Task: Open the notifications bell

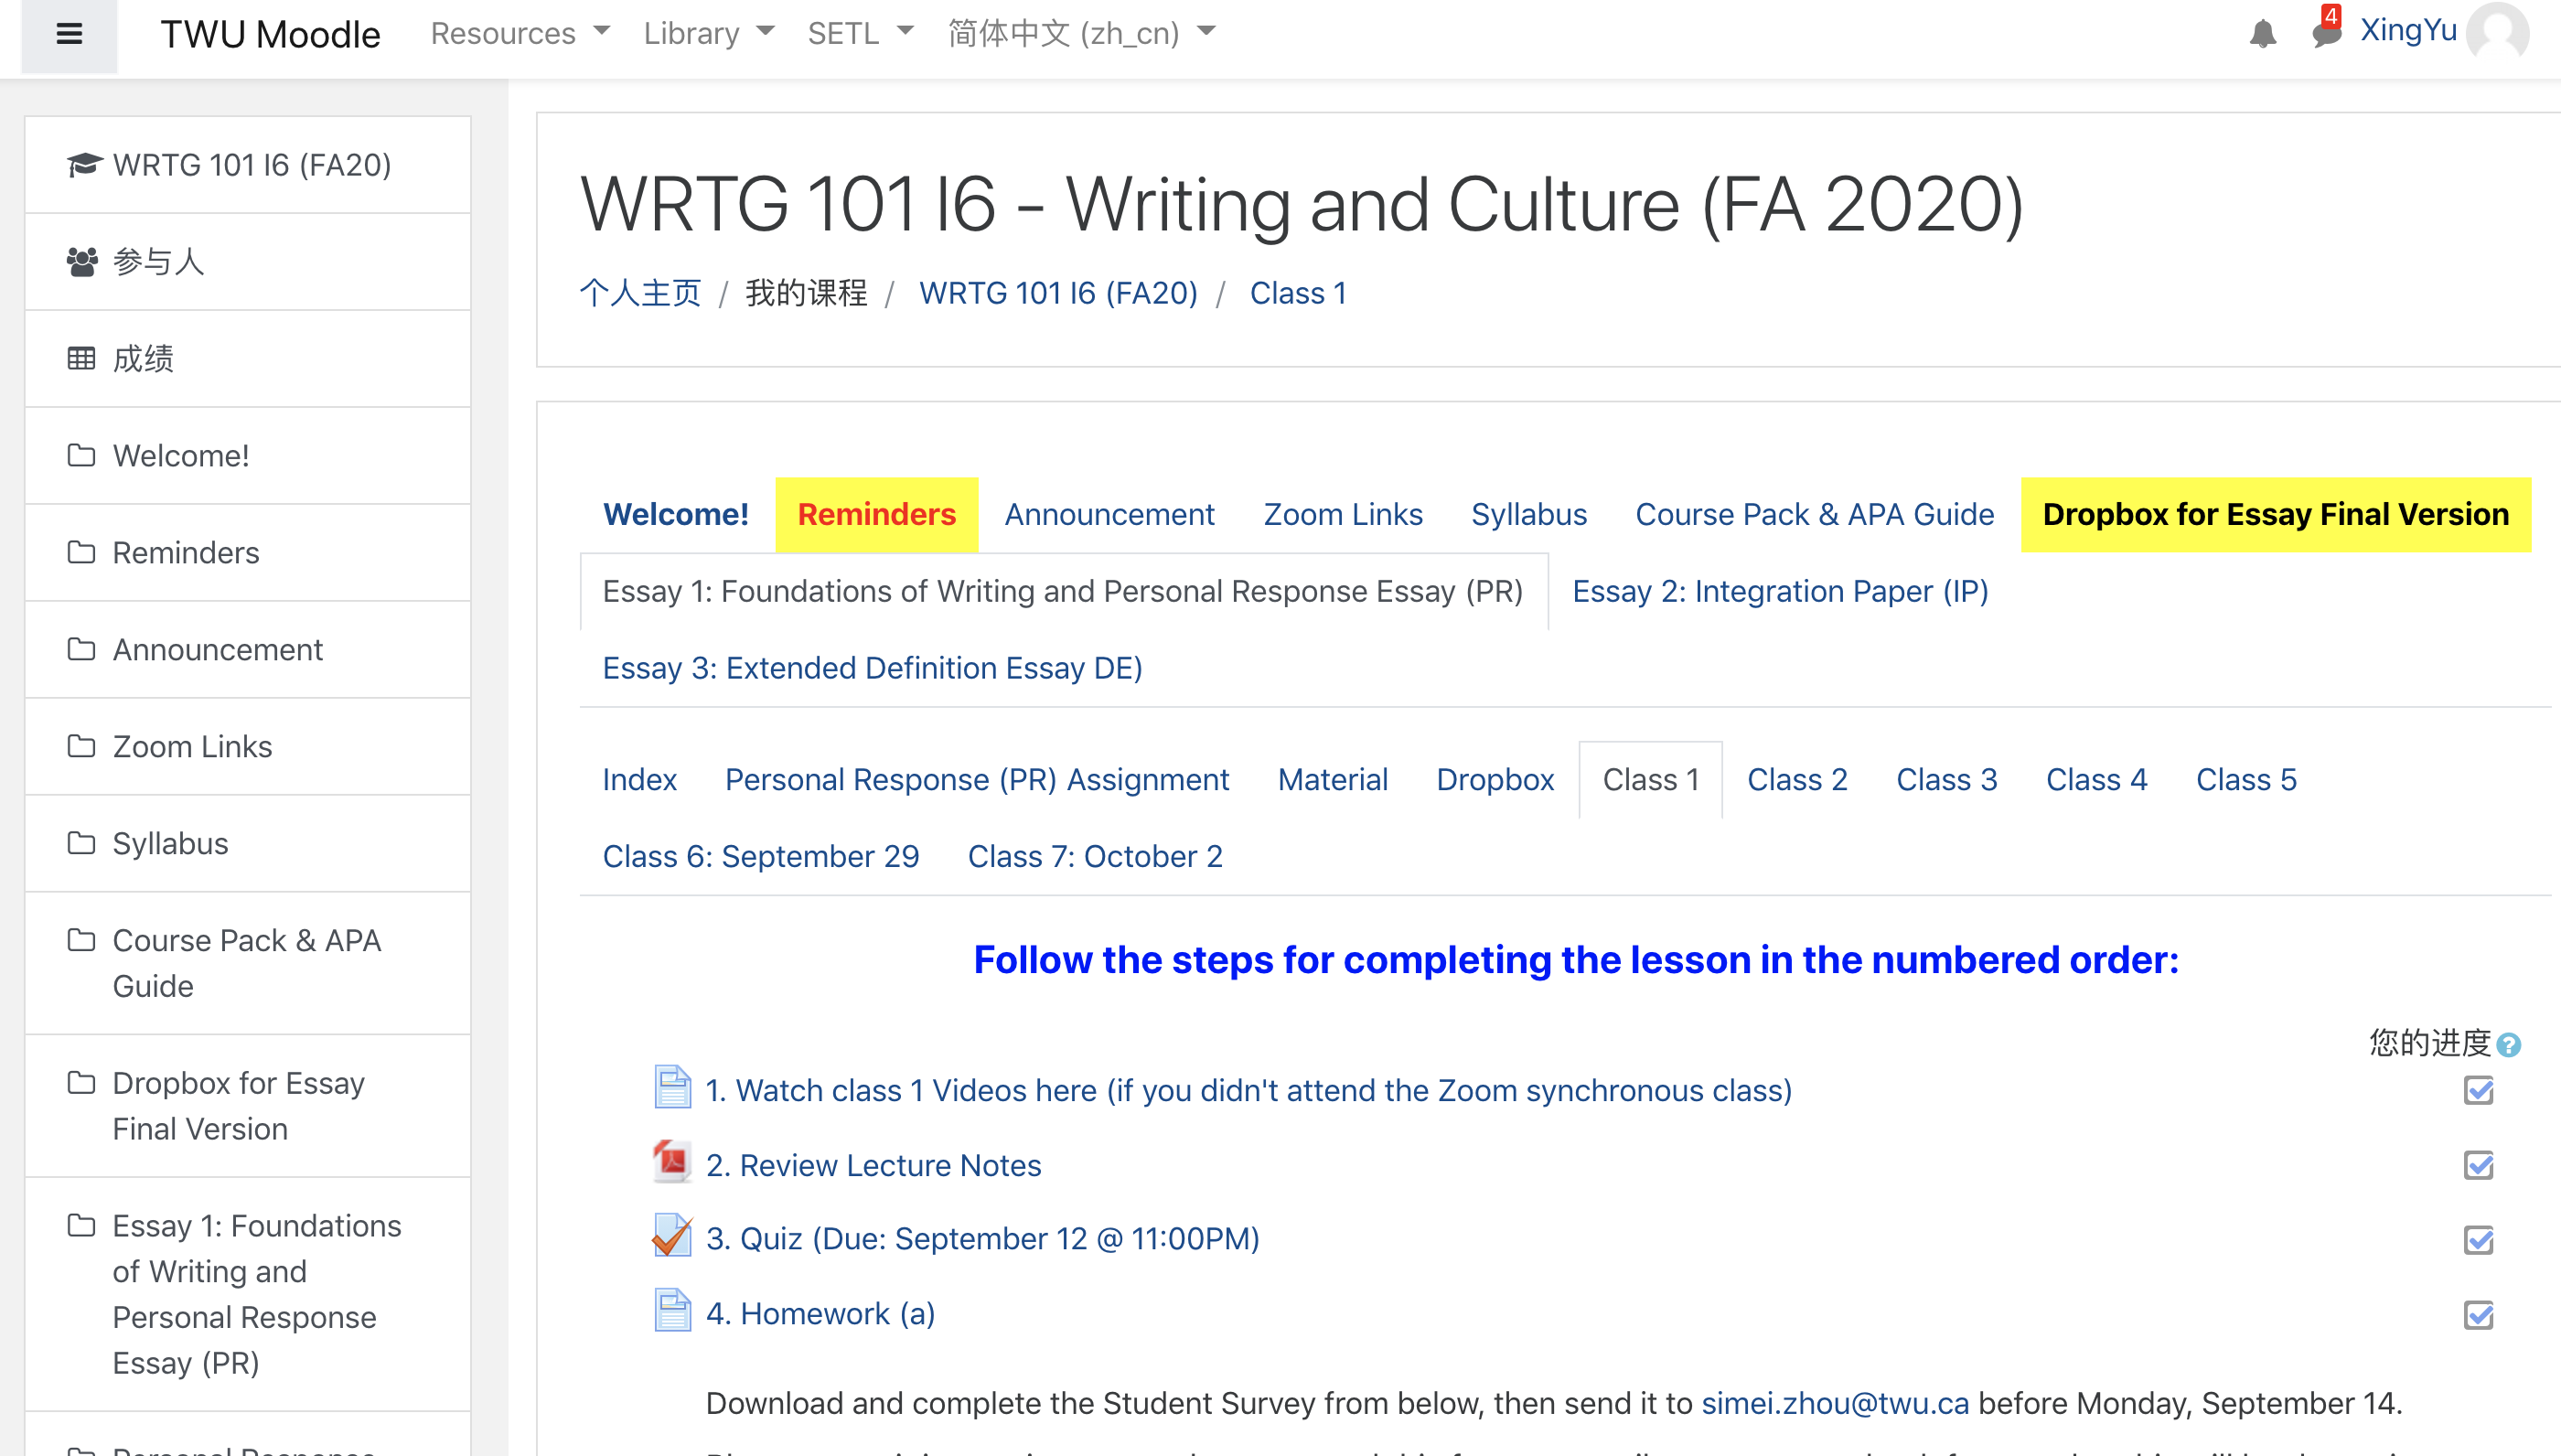Action: click(x=2262, y=34)
